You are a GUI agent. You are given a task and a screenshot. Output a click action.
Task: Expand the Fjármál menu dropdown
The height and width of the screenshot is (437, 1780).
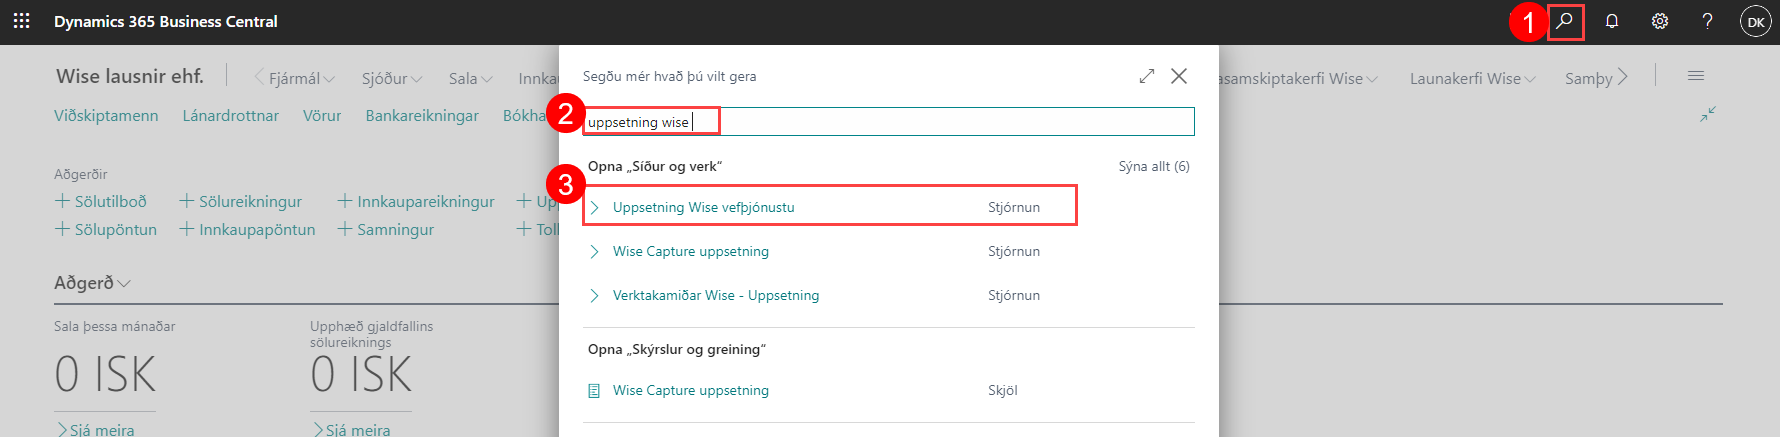click(301, 78)
